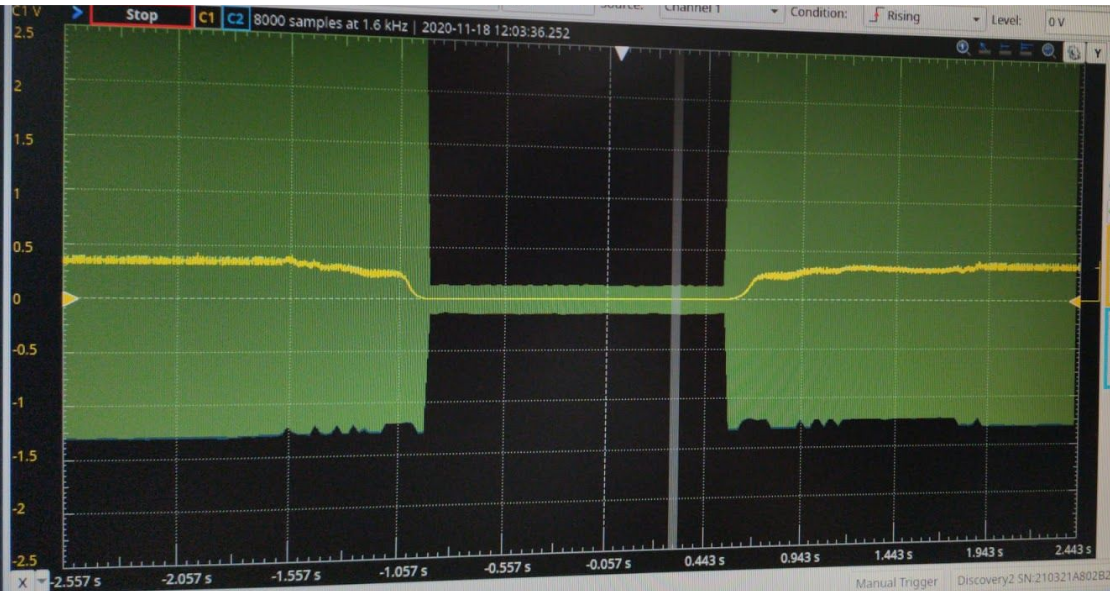Click the first cursor icon after zoom
1110x591 pixels.
point(984,48)
